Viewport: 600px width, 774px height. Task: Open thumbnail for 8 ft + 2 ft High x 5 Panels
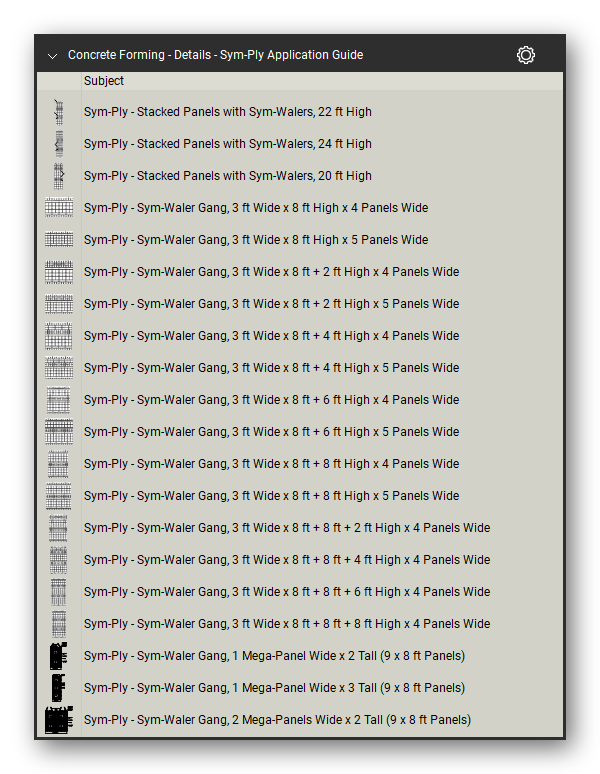[59, 304]
